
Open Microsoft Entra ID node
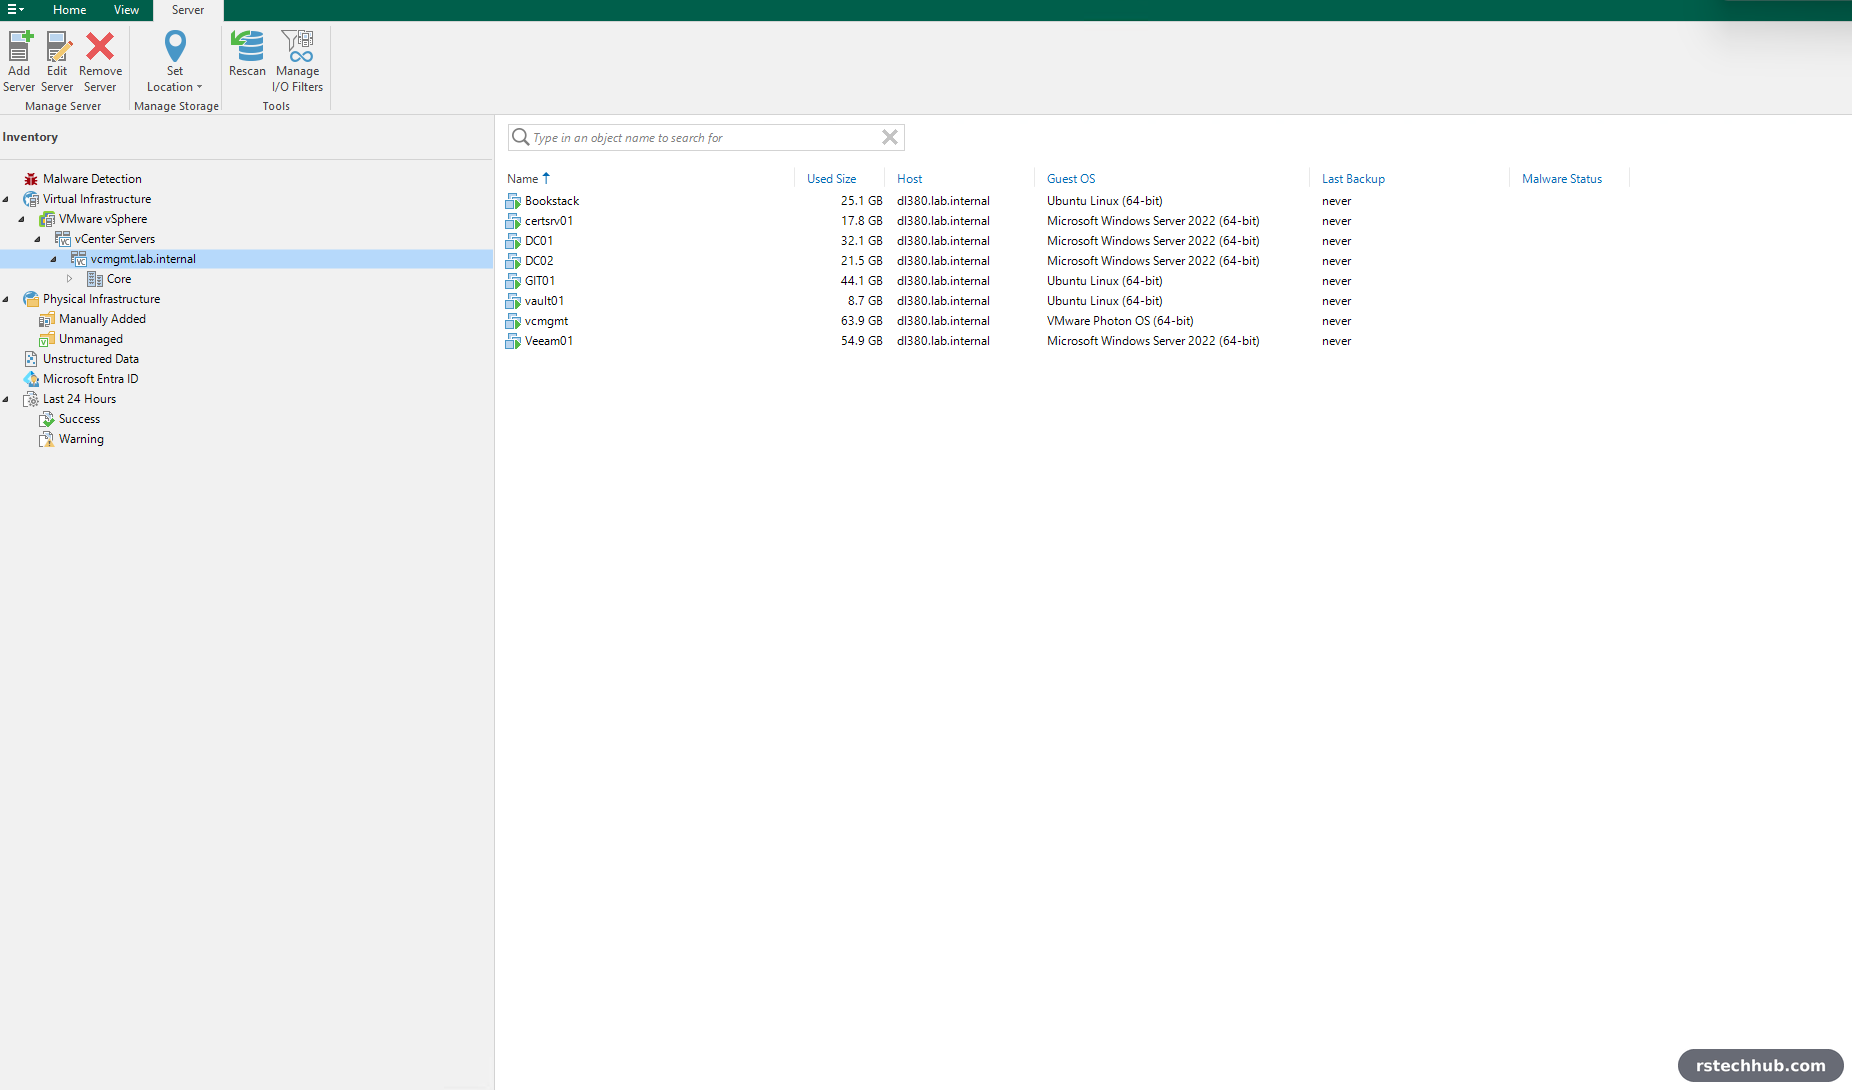point(90,379)
